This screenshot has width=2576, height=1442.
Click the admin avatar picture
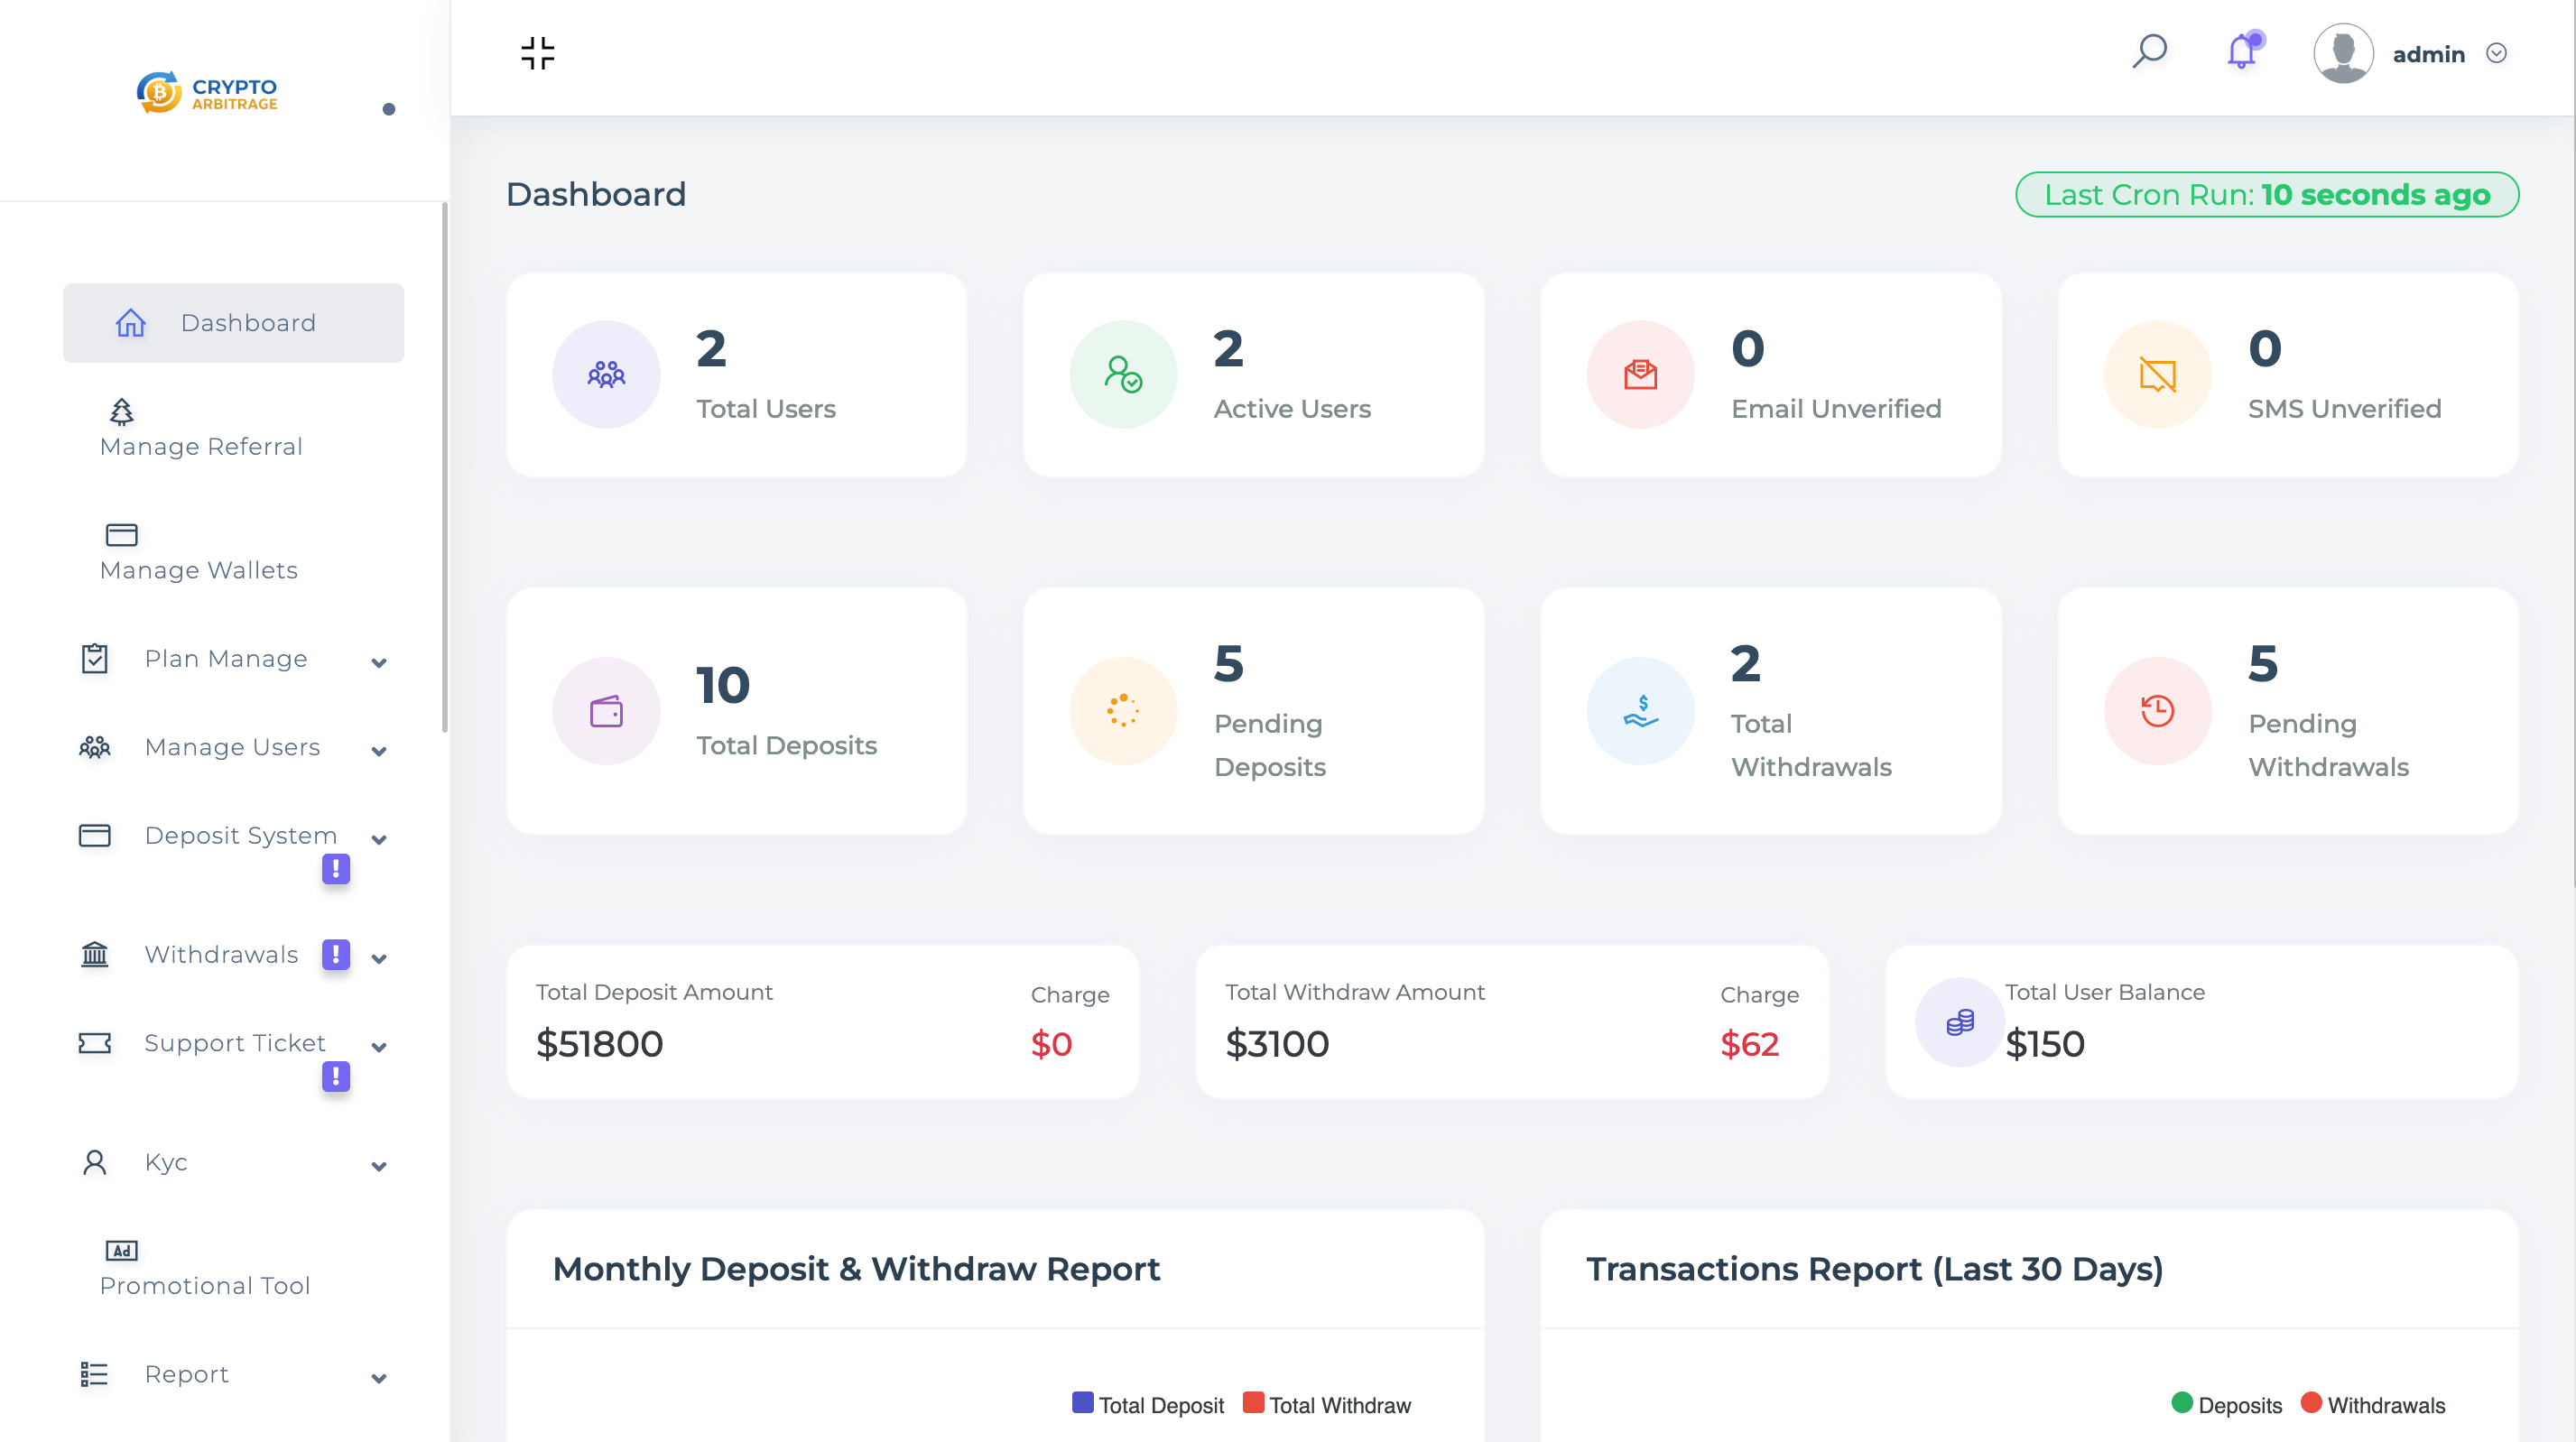pyautogui.click(x=2342, y=53)
